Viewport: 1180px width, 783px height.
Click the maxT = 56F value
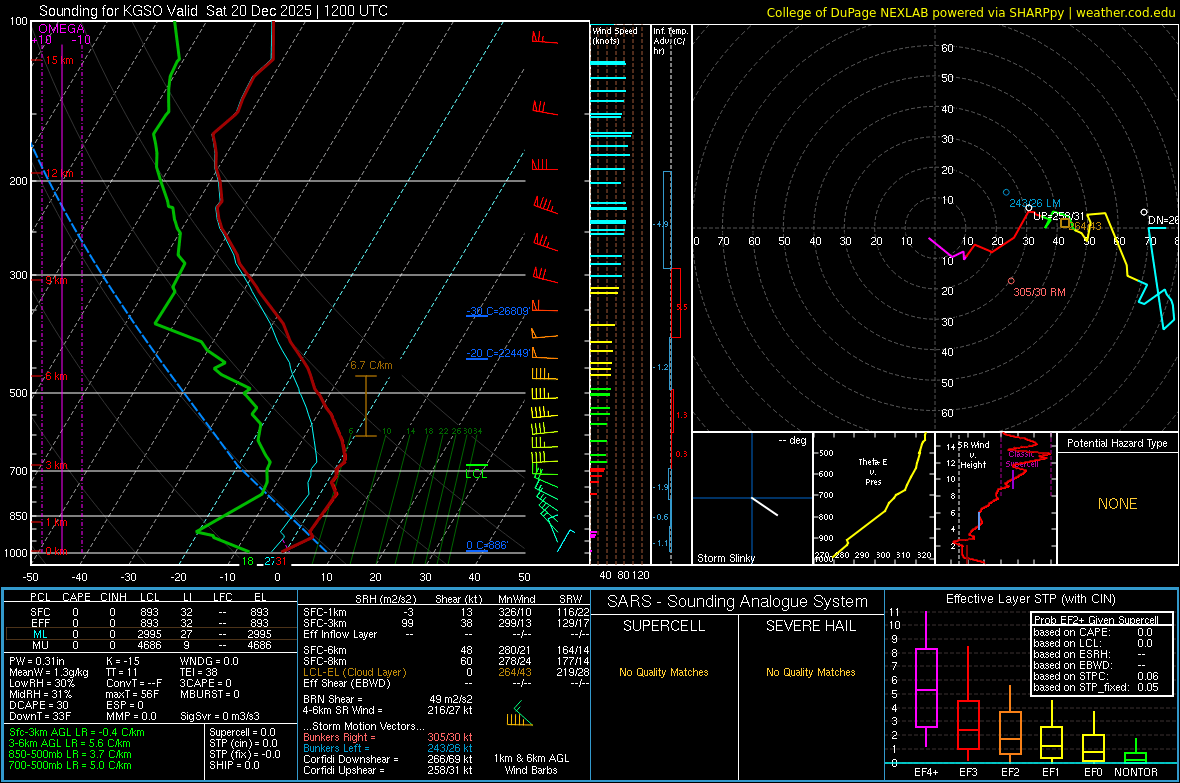tap(132, 694)
